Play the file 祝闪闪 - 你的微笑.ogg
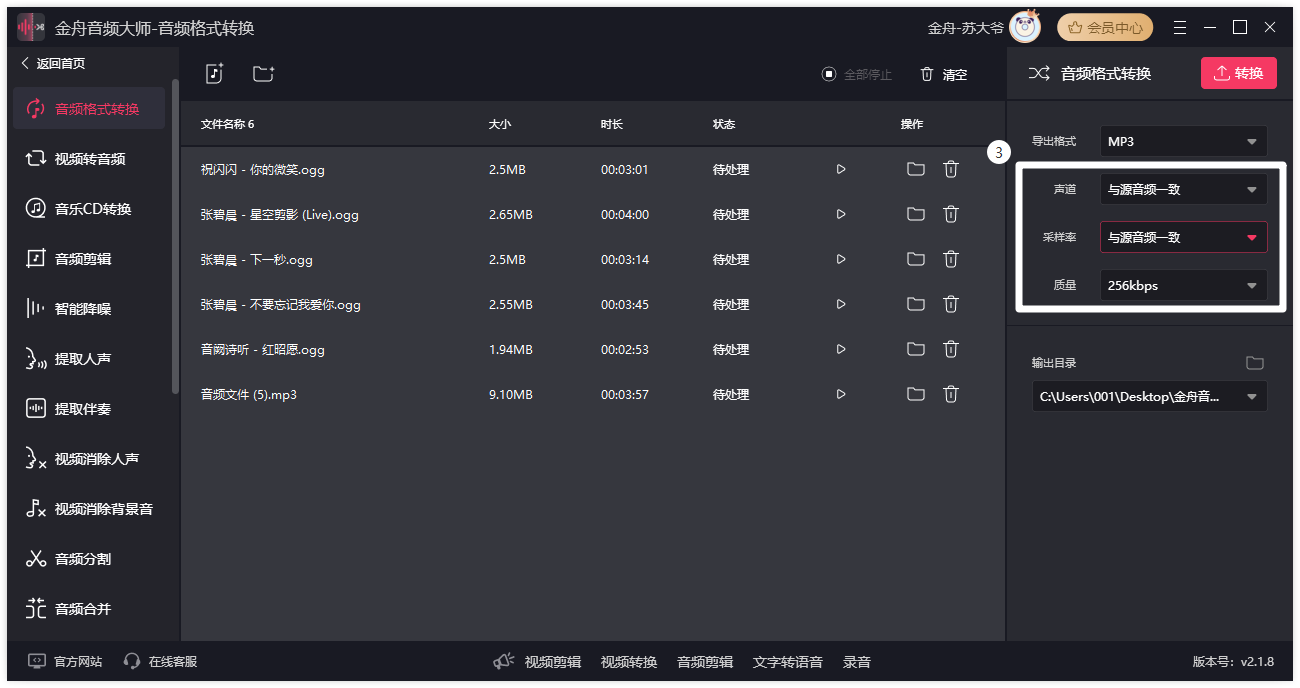The image size is (1300, 688). pos(840,169)
